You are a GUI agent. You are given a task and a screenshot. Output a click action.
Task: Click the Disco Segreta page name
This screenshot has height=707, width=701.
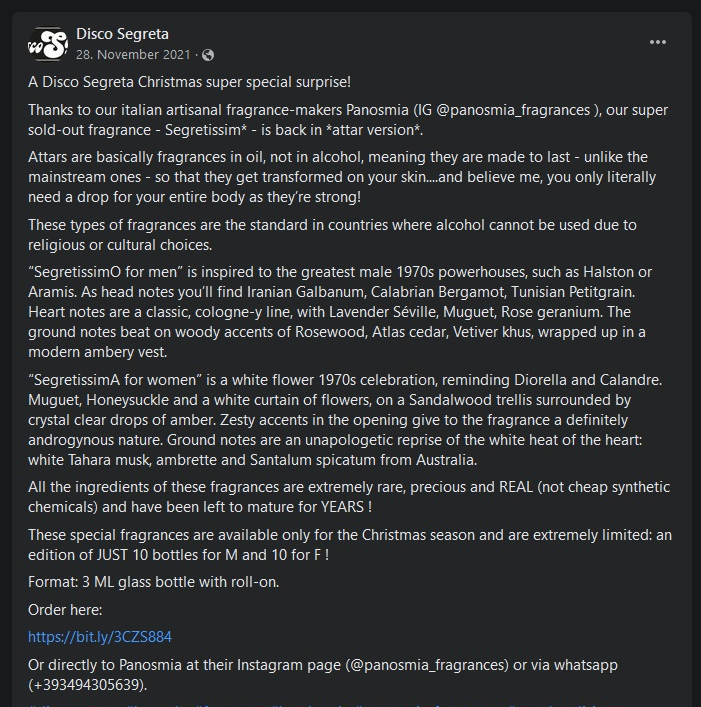[122, 35]
